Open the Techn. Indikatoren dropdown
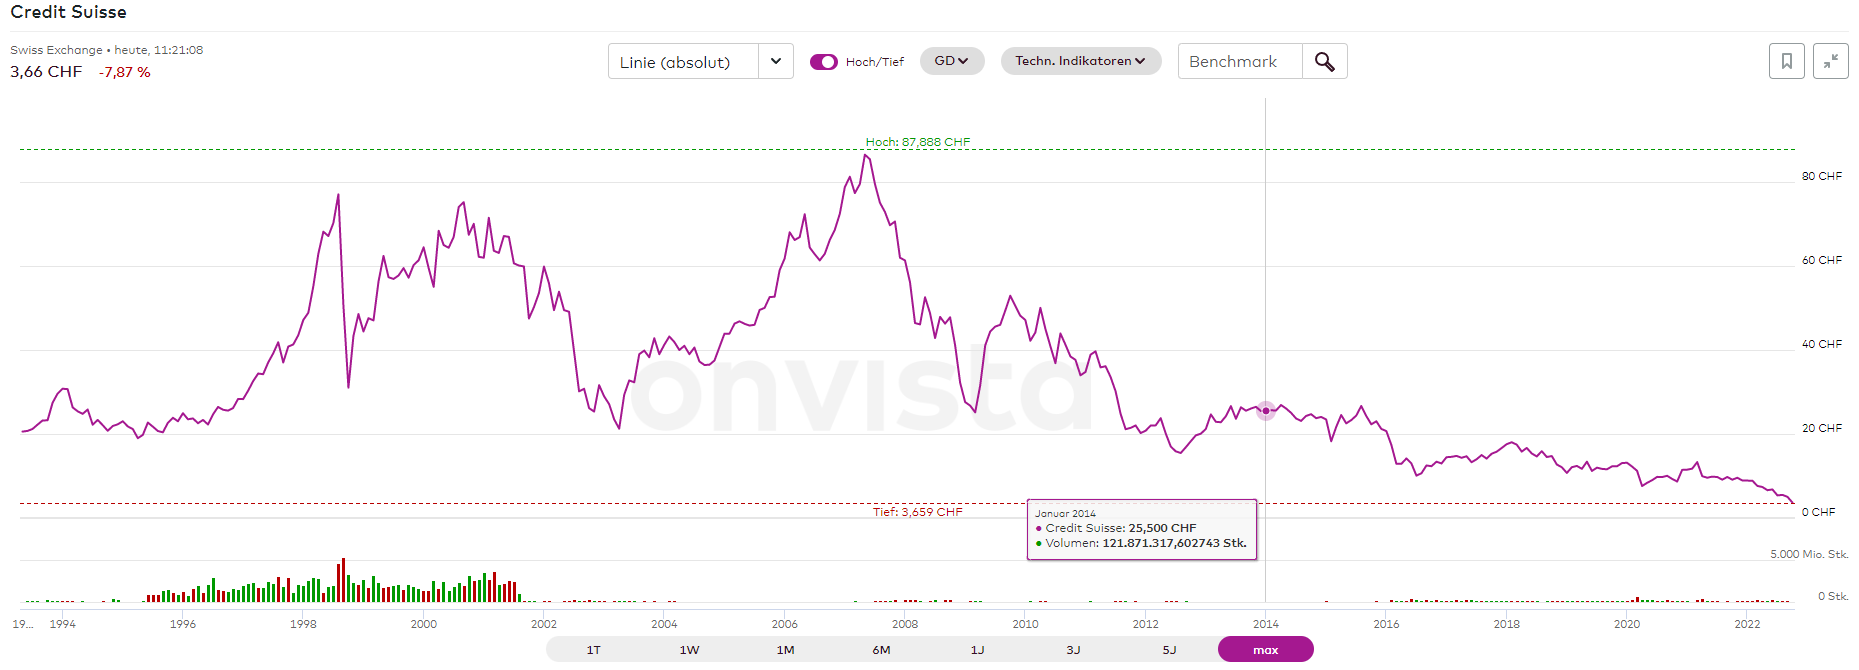The height and width of the screenshot is (670, 1859). [1080, 61]
